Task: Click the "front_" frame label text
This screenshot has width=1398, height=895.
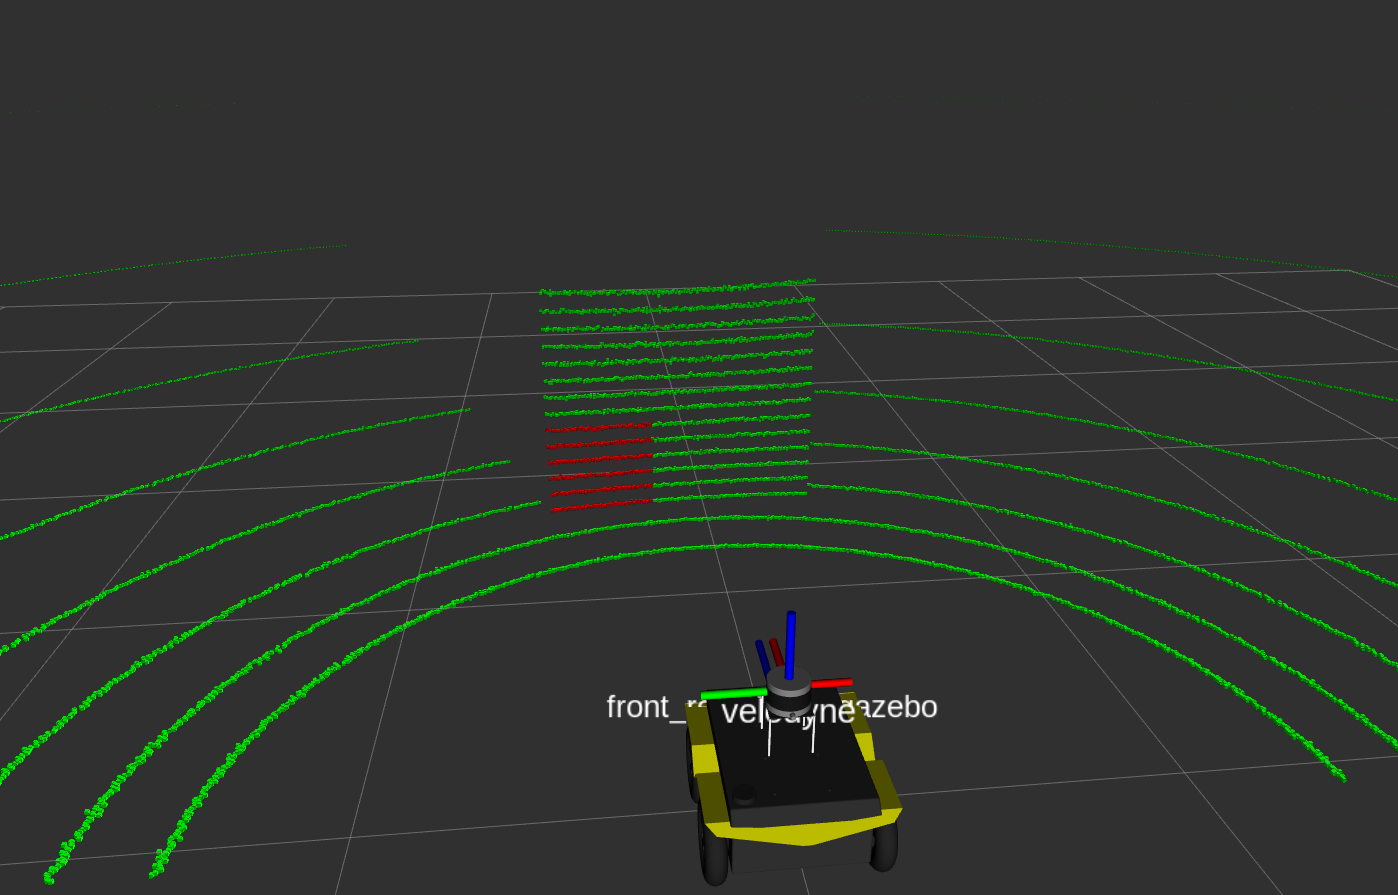Action: click(x=640, y=707)
